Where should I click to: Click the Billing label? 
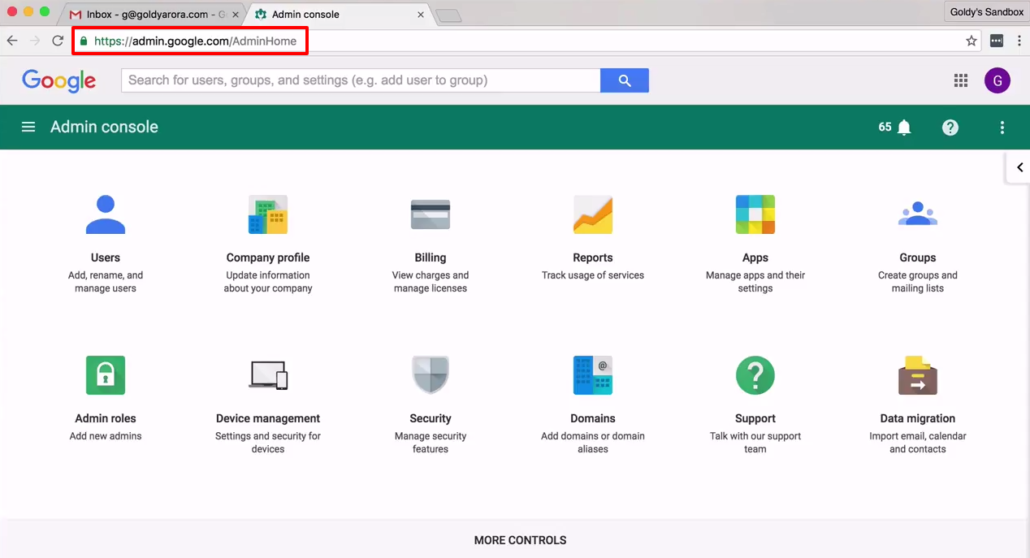(430, 258)
